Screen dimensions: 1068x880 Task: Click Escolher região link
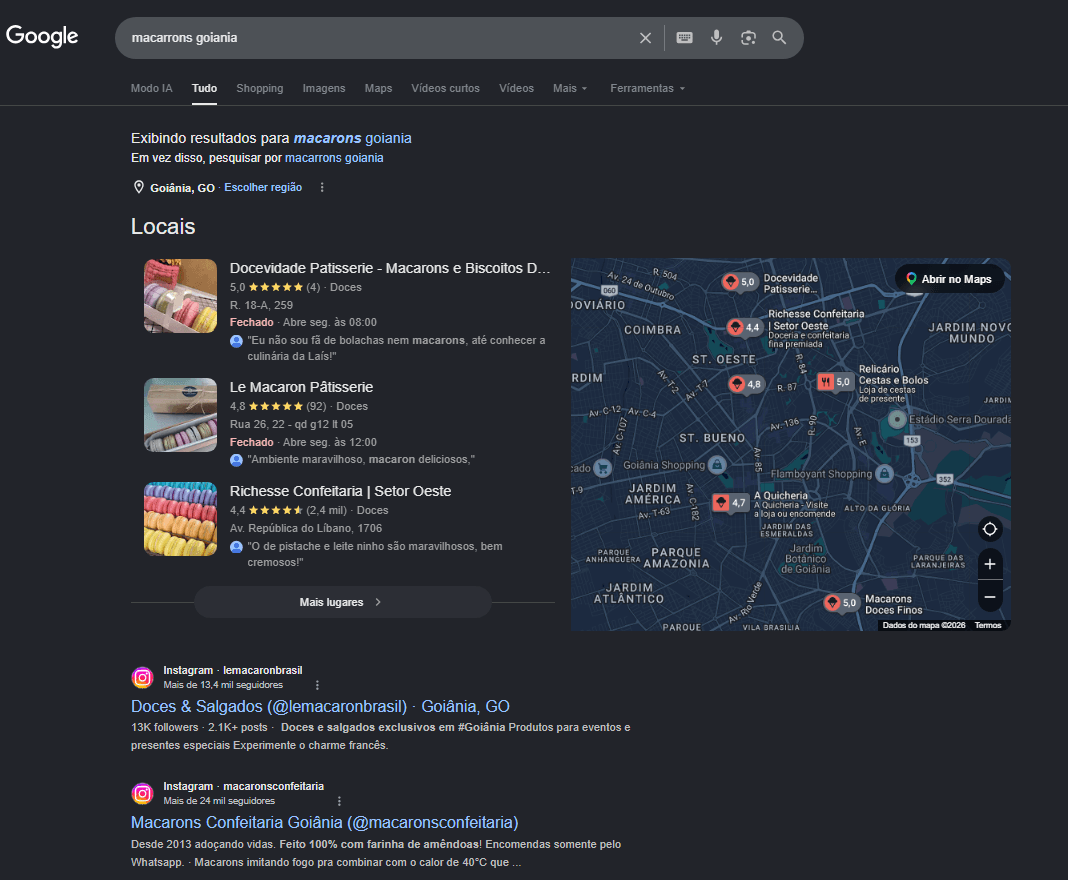tap(263, 187)
